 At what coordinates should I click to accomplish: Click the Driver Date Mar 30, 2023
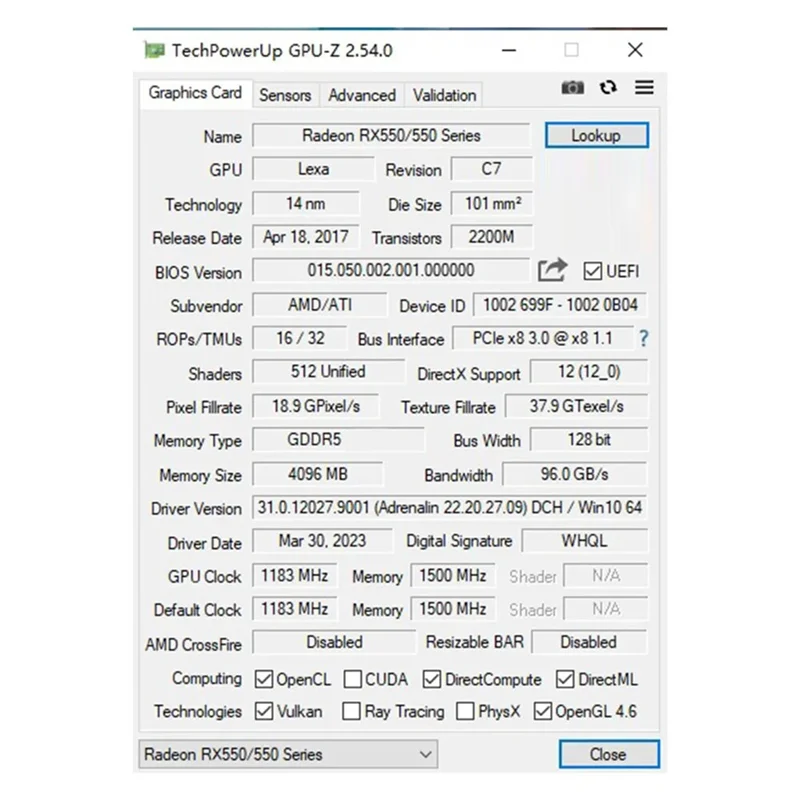(x=322, y=541)
